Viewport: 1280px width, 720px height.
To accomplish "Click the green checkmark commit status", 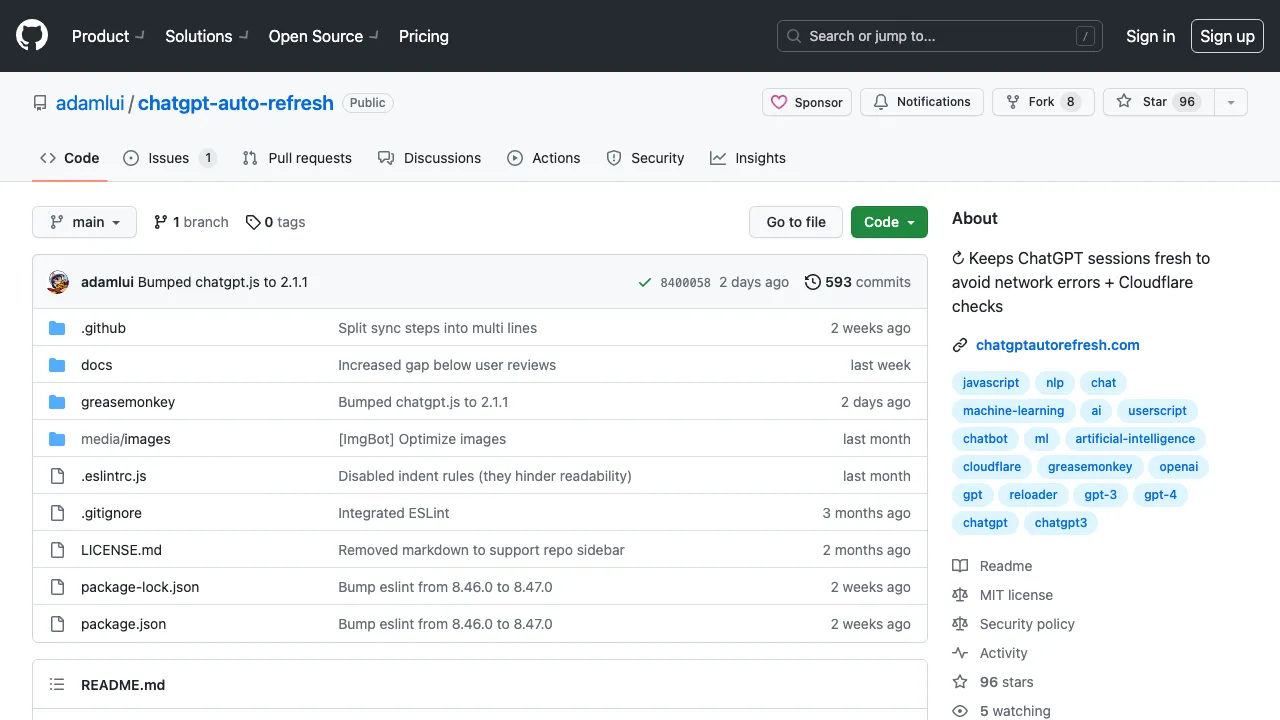I will coord(645,282).
